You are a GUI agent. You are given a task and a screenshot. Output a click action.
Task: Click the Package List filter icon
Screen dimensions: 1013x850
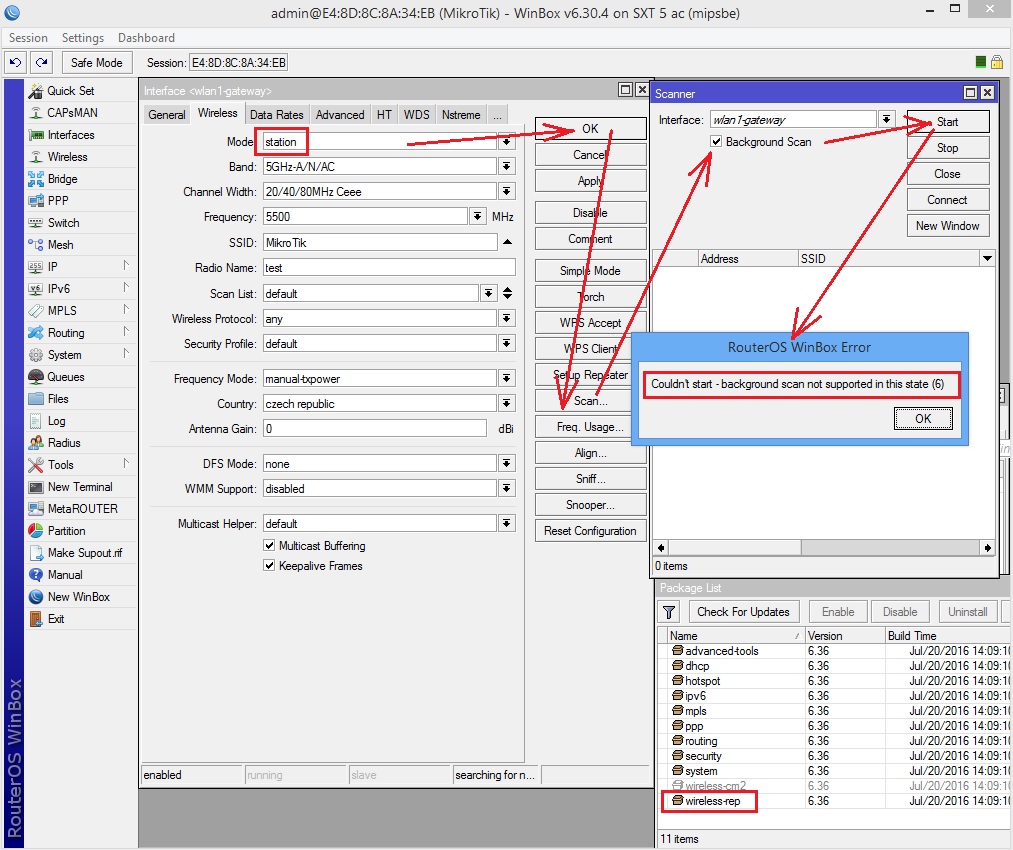[669, 612]
